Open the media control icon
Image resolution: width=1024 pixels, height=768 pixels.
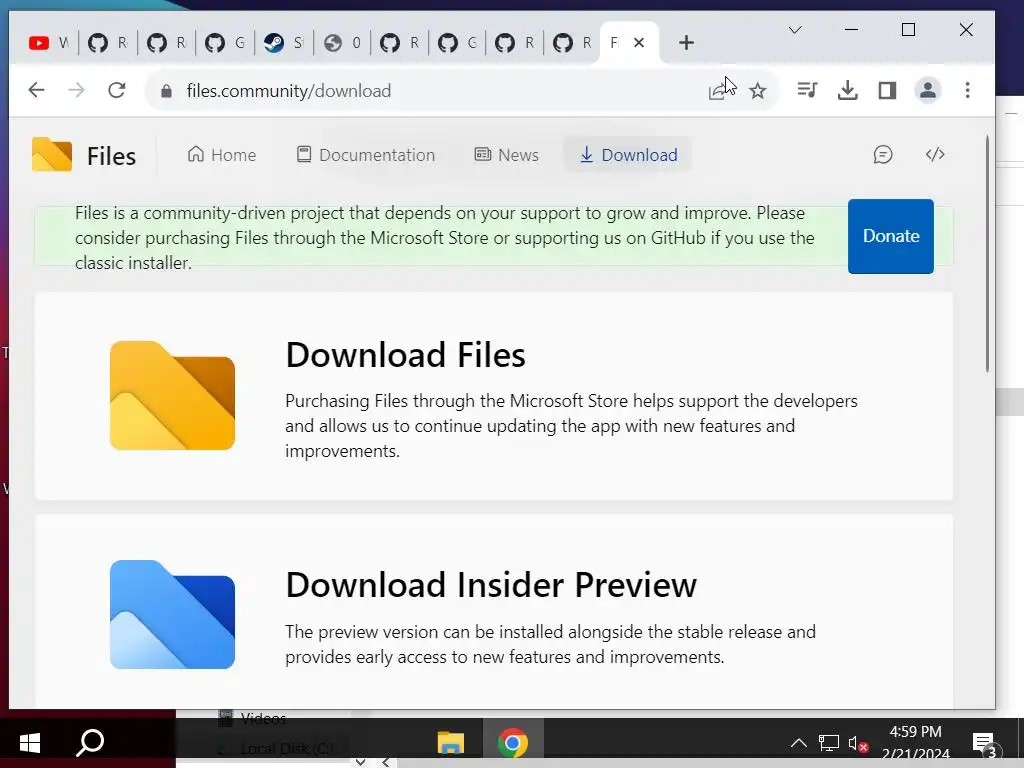[807, 90]
